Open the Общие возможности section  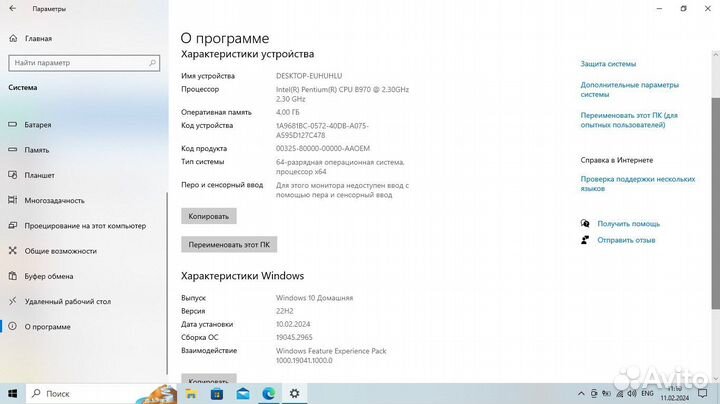pyautogui.click(x=61, y=251)
